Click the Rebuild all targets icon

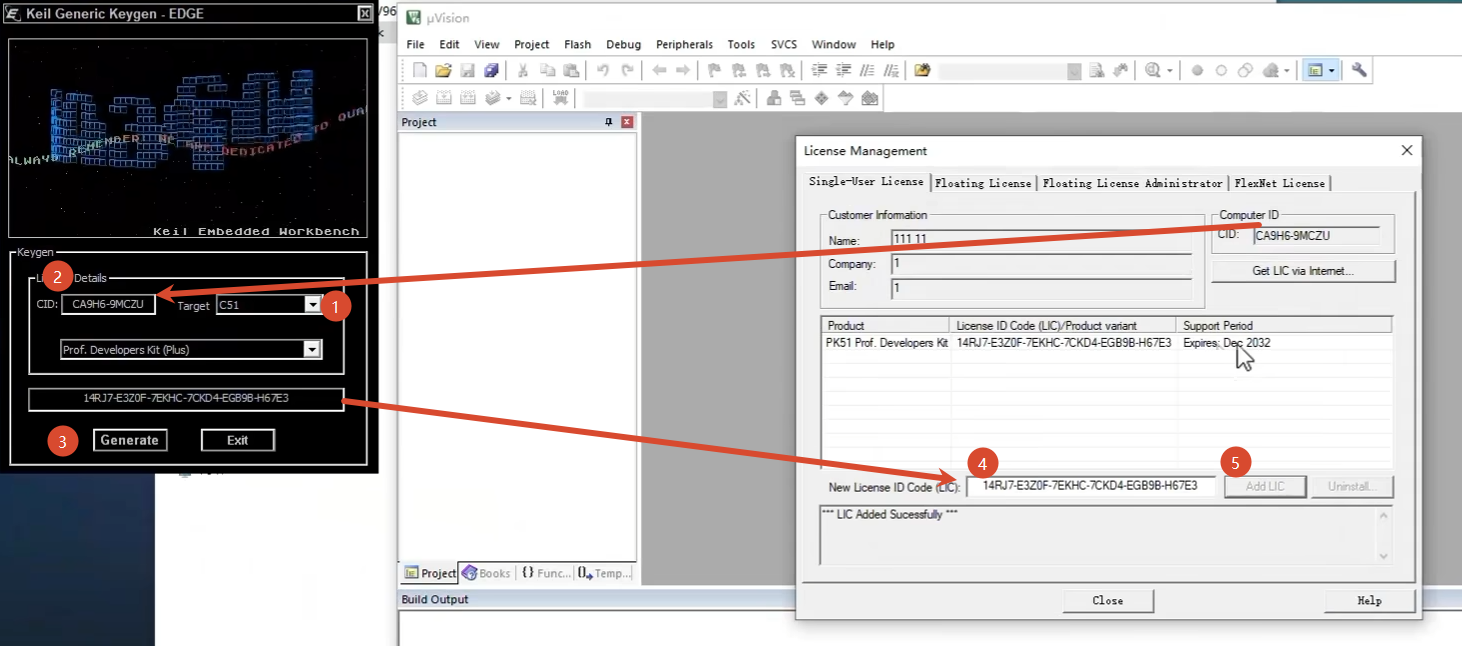pos(467,98)
